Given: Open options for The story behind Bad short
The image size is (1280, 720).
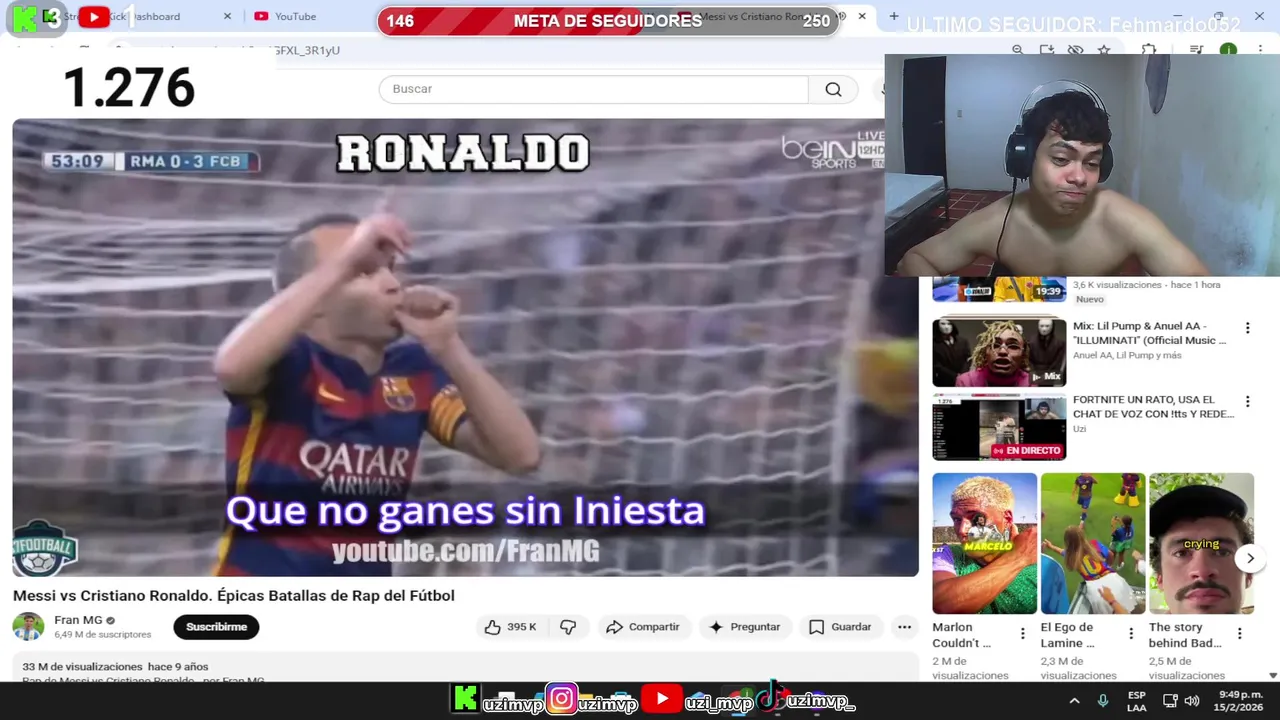Looking at the screenshot, I should point(1239,634).
